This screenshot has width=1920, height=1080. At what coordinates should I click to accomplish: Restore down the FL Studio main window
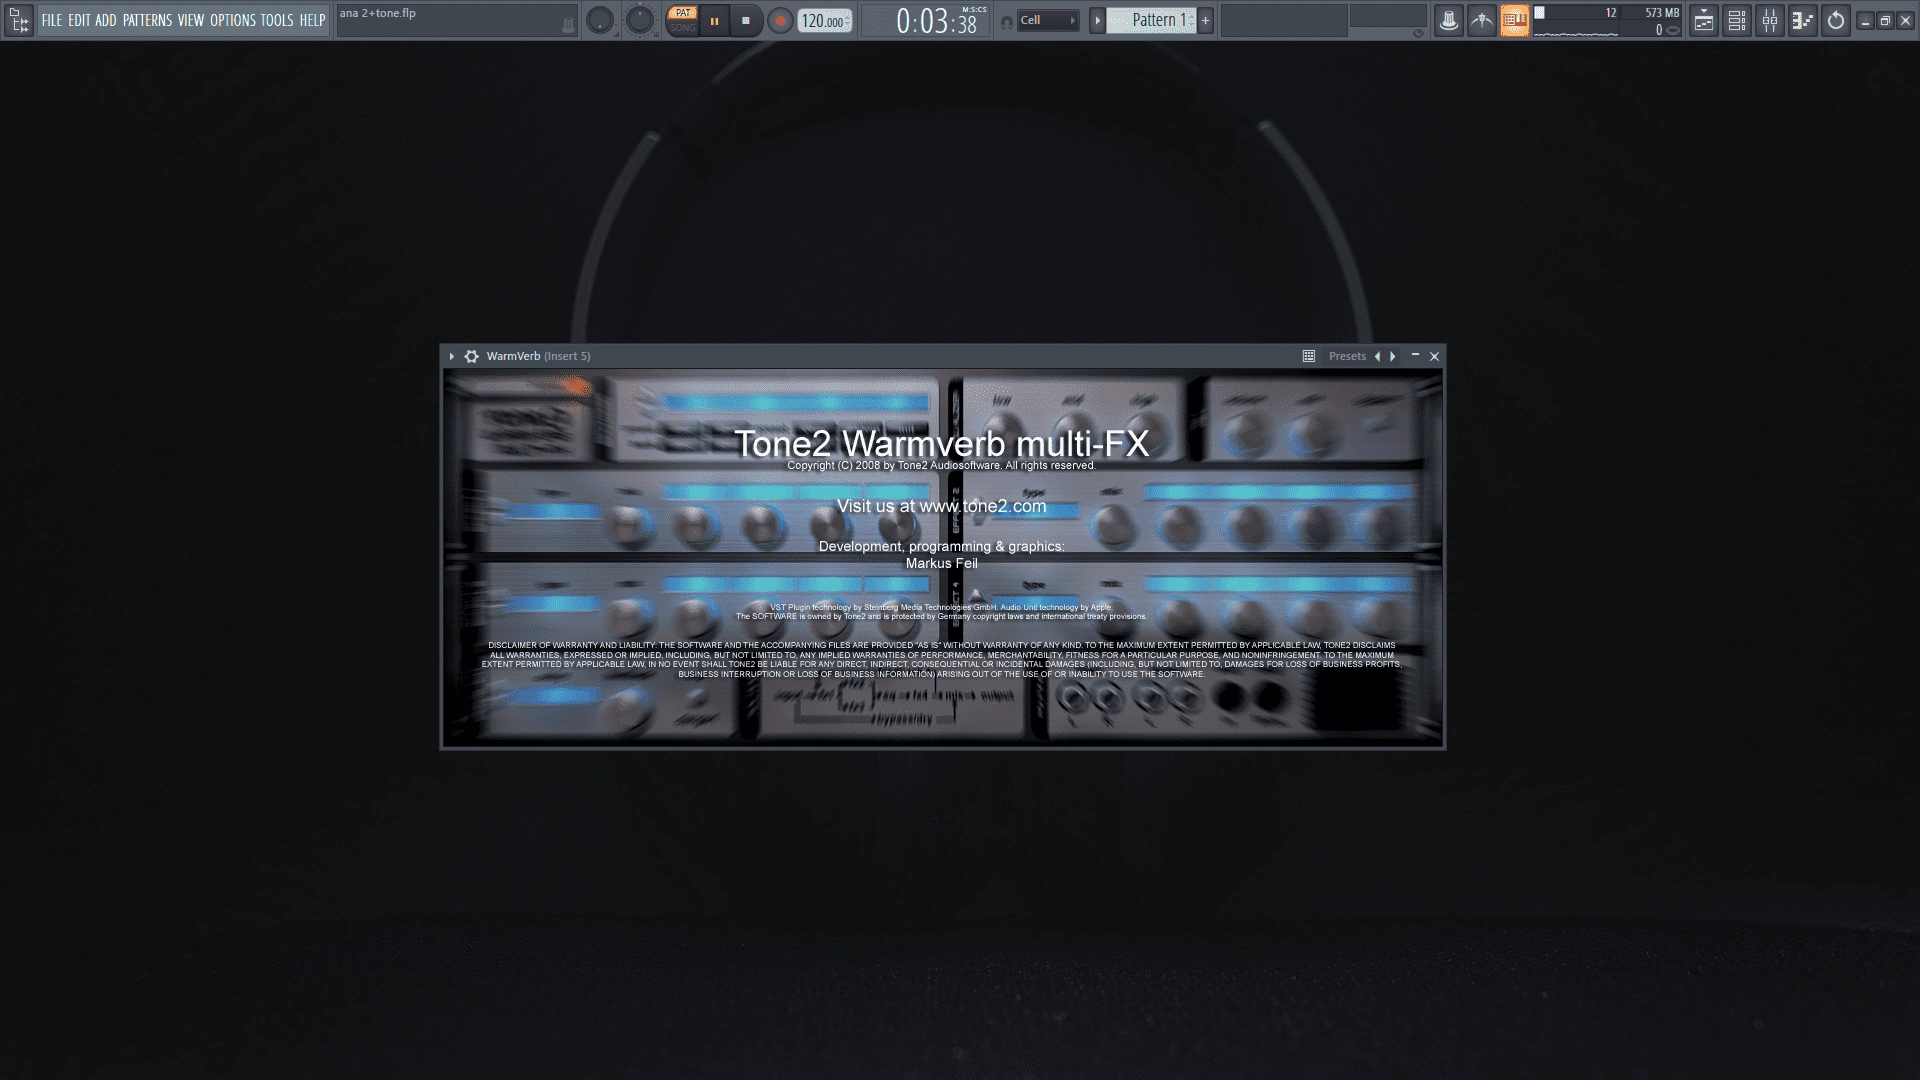click(1885, 20)
